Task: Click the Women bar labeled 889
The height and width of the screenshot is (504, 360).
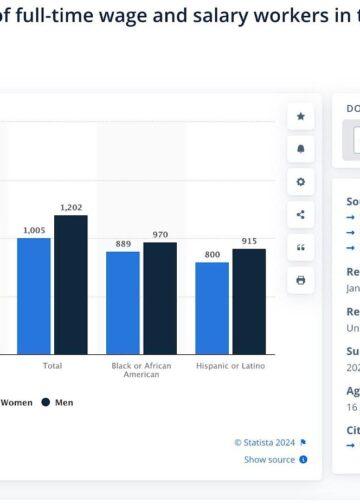Action: [123, 303]
